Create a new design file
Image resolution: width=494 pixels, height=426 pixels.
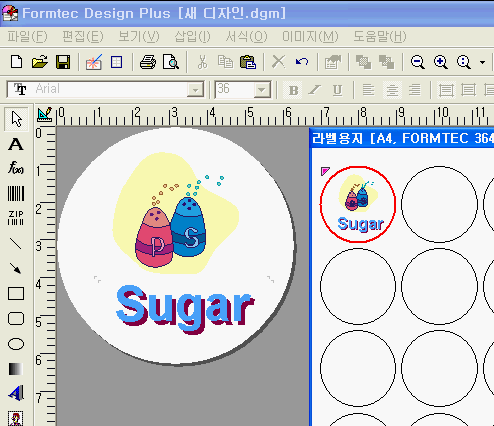[16, 62]
